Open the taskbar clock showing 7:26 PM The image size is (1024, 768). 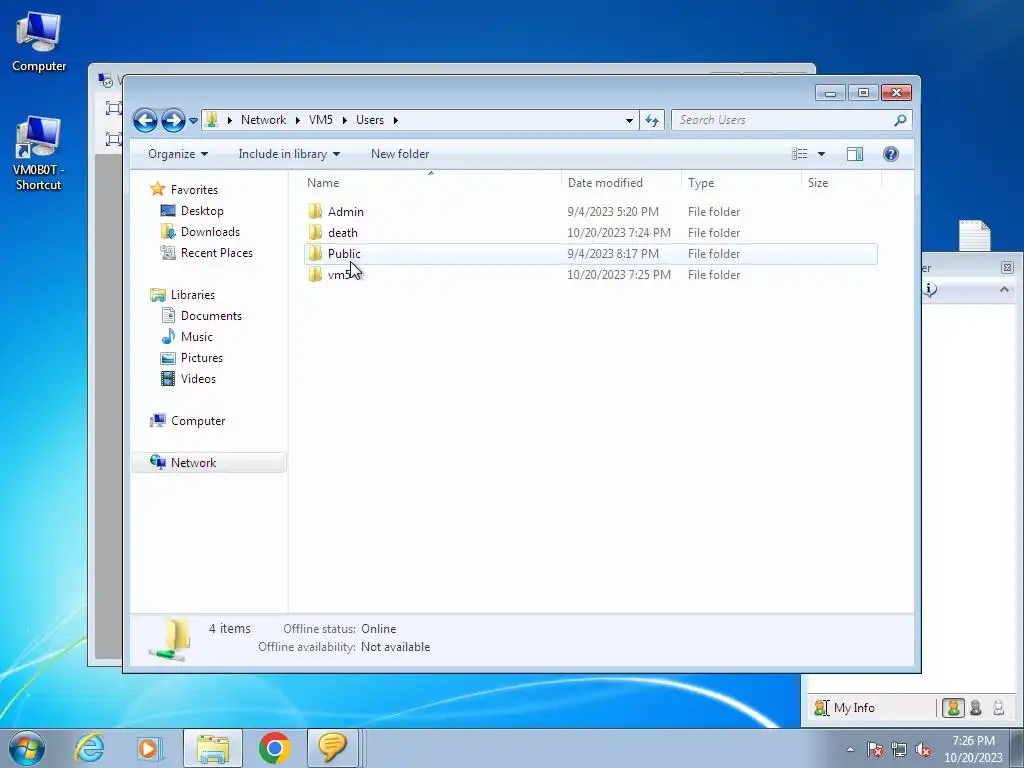pos(973,749)
